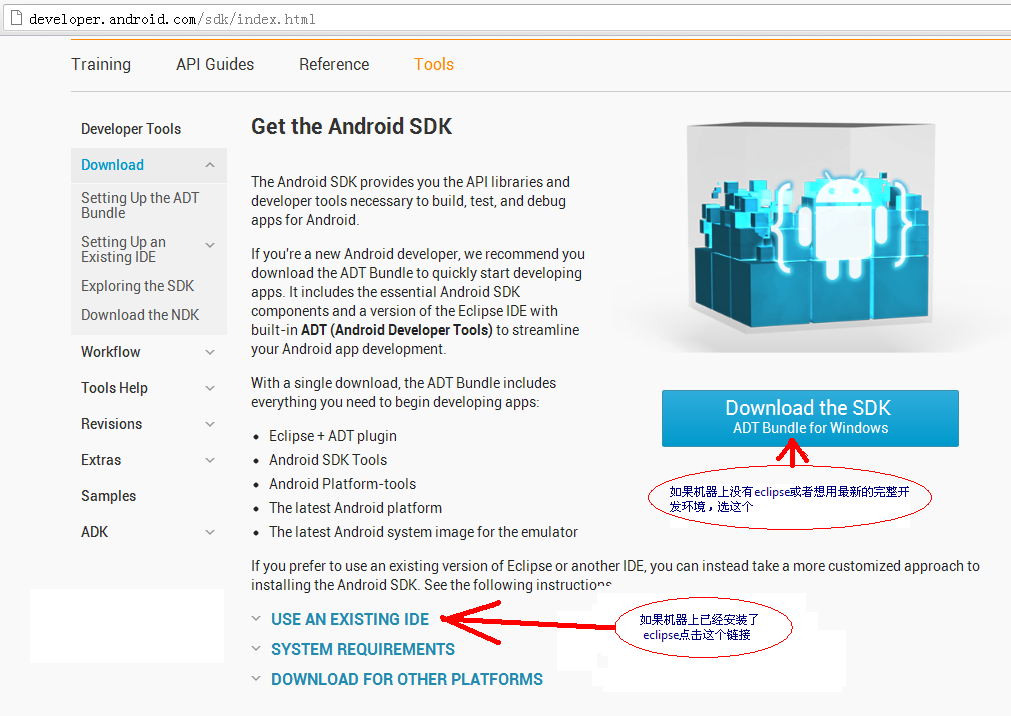Expand DOWNLOAD FOR OTHER PLATFORMS link

(x=407, y=679)
